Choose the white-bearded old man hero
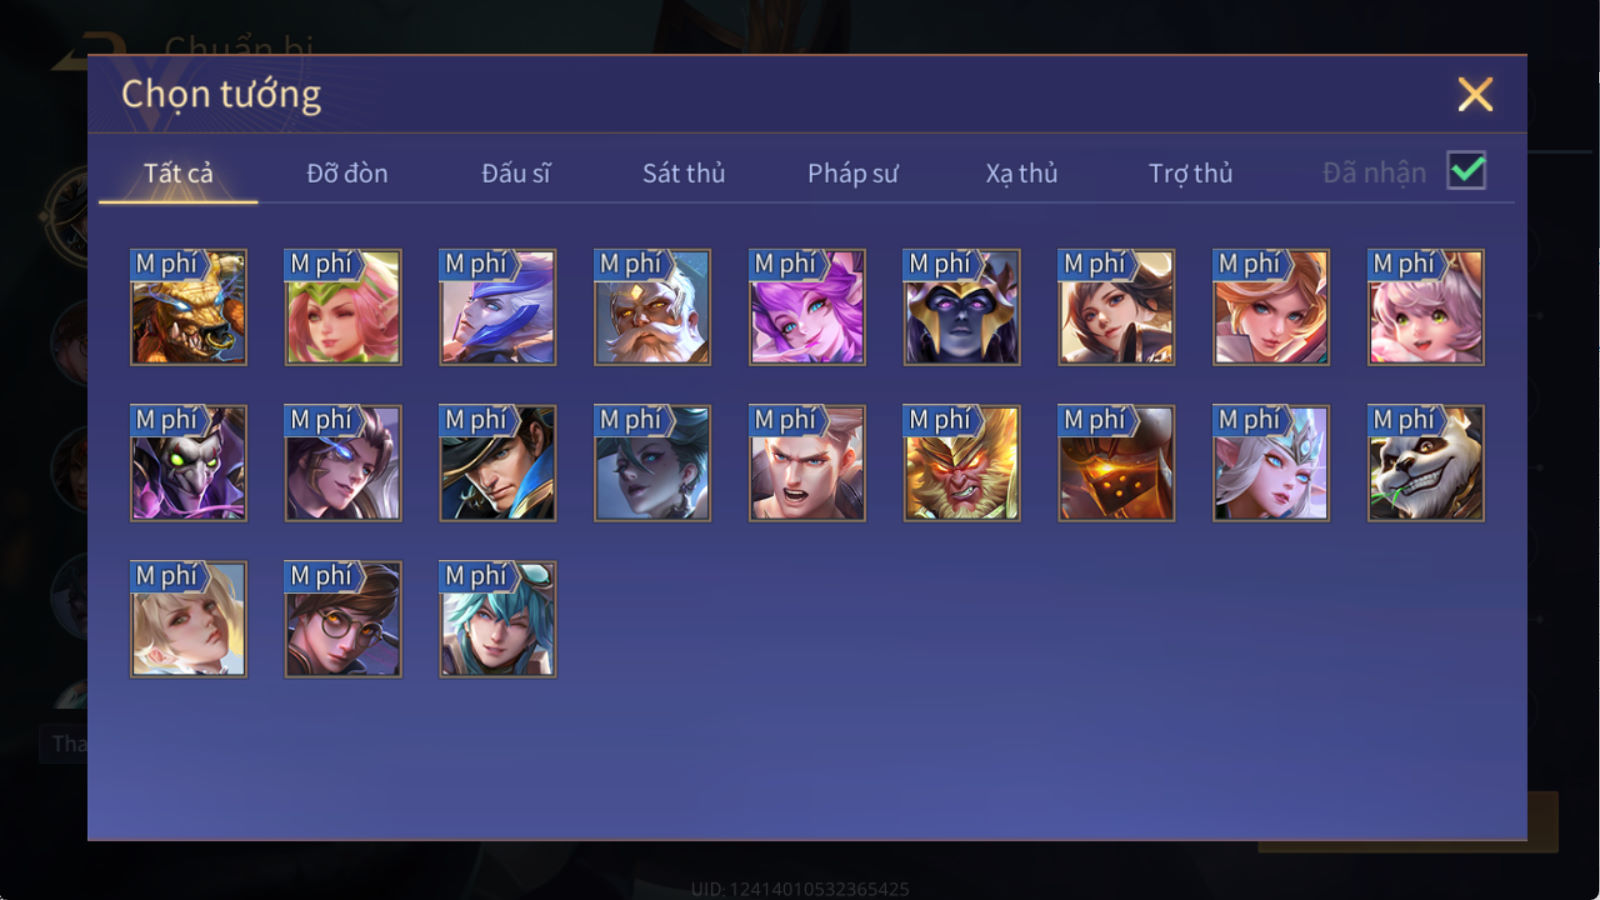 tap(652, 307)
